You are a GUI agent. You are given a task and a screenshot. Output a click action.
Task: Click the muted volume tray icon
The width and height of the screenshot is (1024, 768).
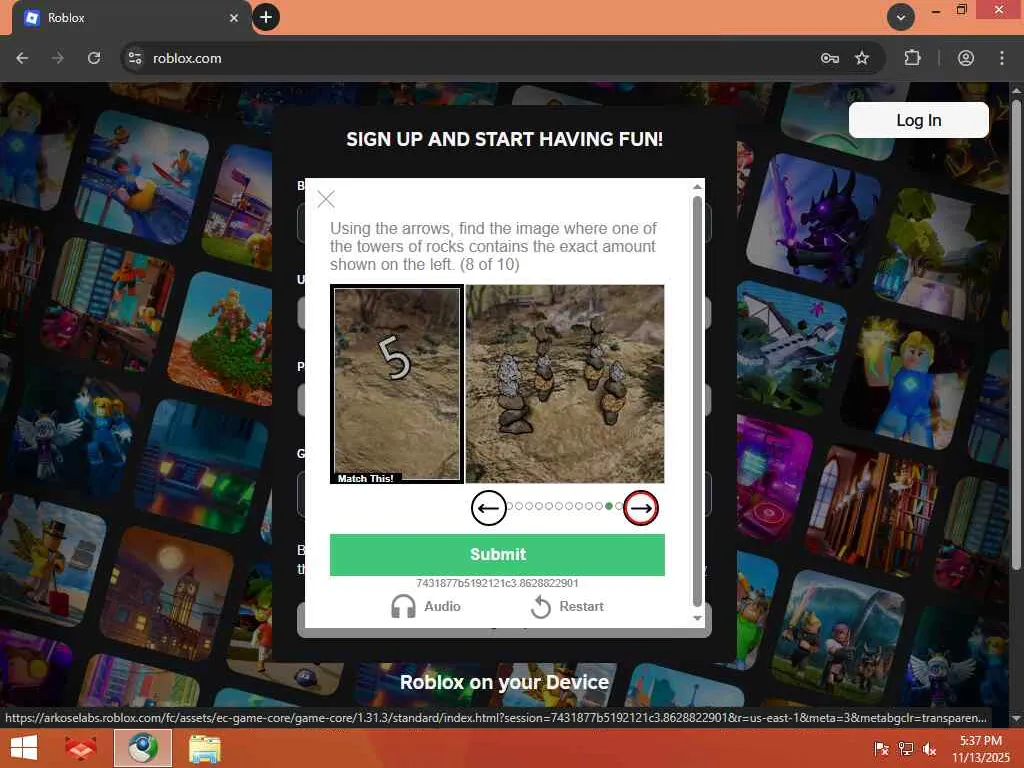(x=929, y=748)
